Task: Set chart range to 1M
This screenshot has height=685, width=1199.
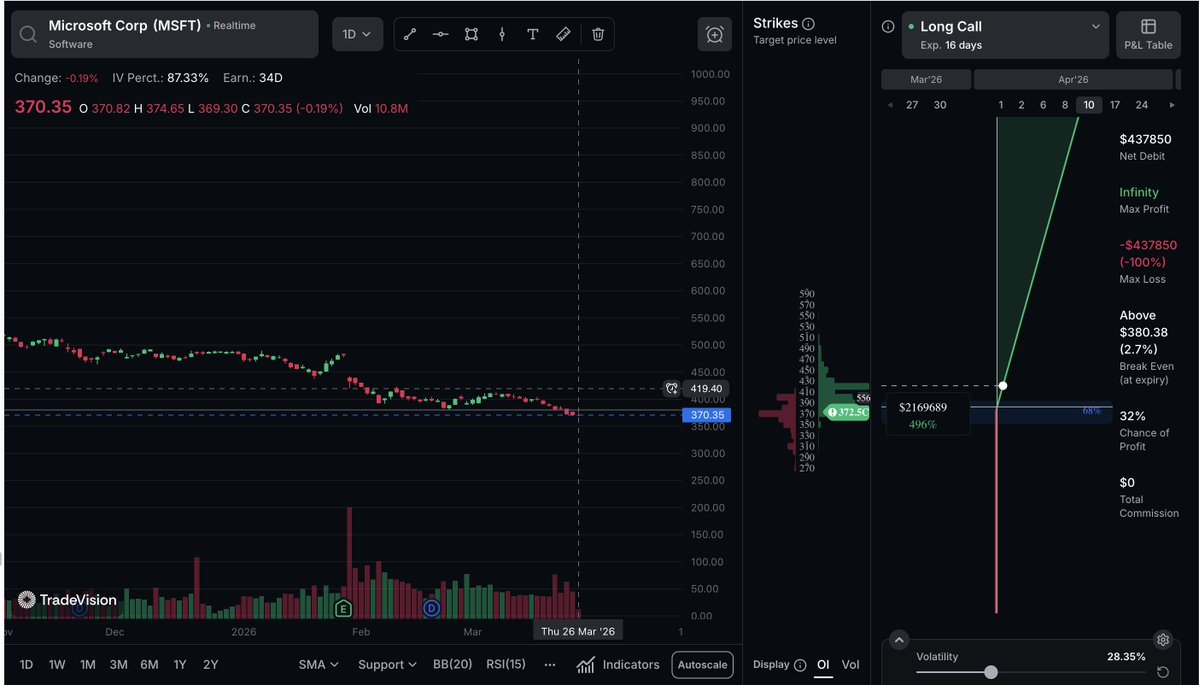Action: [88, 664]
